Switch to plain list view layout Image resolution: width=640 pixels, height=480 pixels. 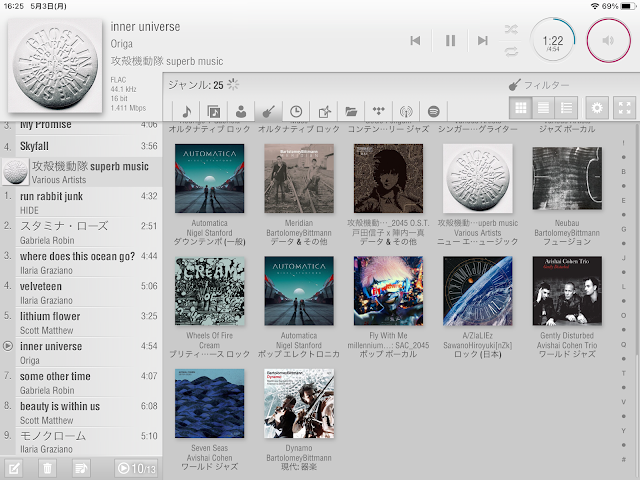[543, 108]
